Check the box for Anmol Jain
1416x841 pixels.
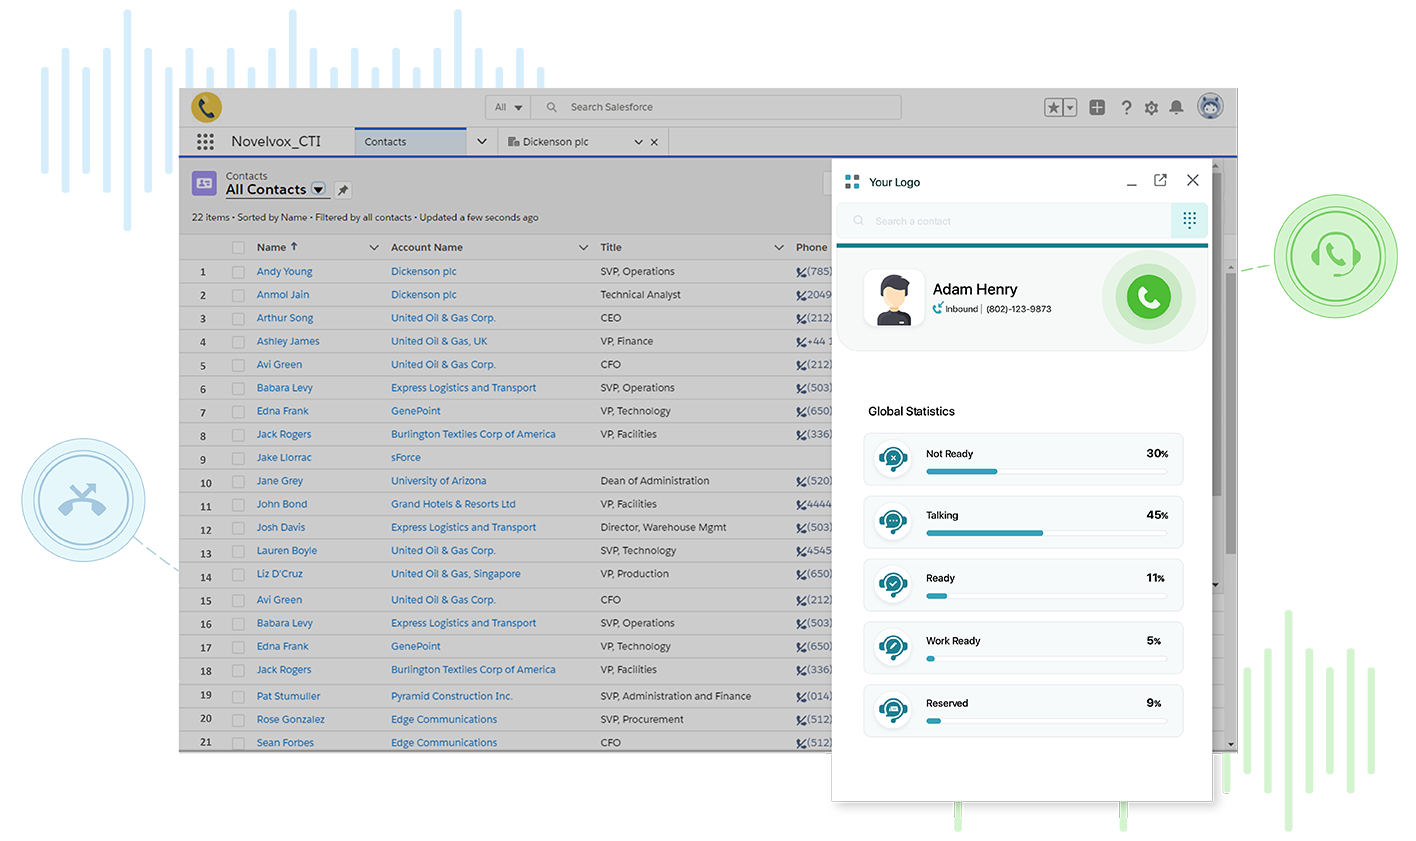point(238,295)
